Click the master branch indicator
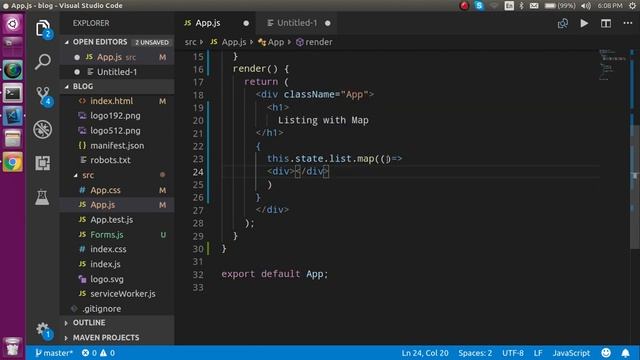Screen dimensions: 640x360 pyautogui.click(x=53, y=353)
